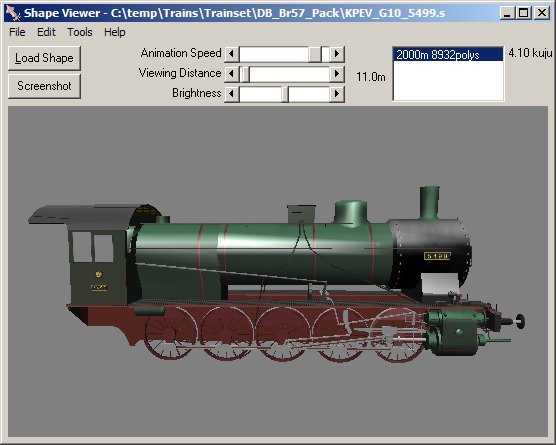Image resolution: width=556 pixels, height=445 pixels.
Task: Click the Viewing Distance right arrow
Action: coord(337,74)
